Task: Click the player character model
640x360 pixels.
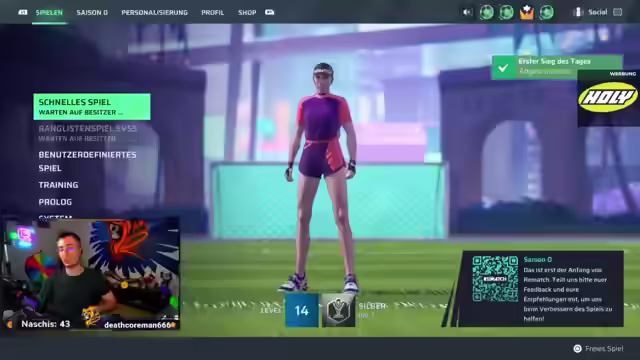Action: (x=322, y=178)
